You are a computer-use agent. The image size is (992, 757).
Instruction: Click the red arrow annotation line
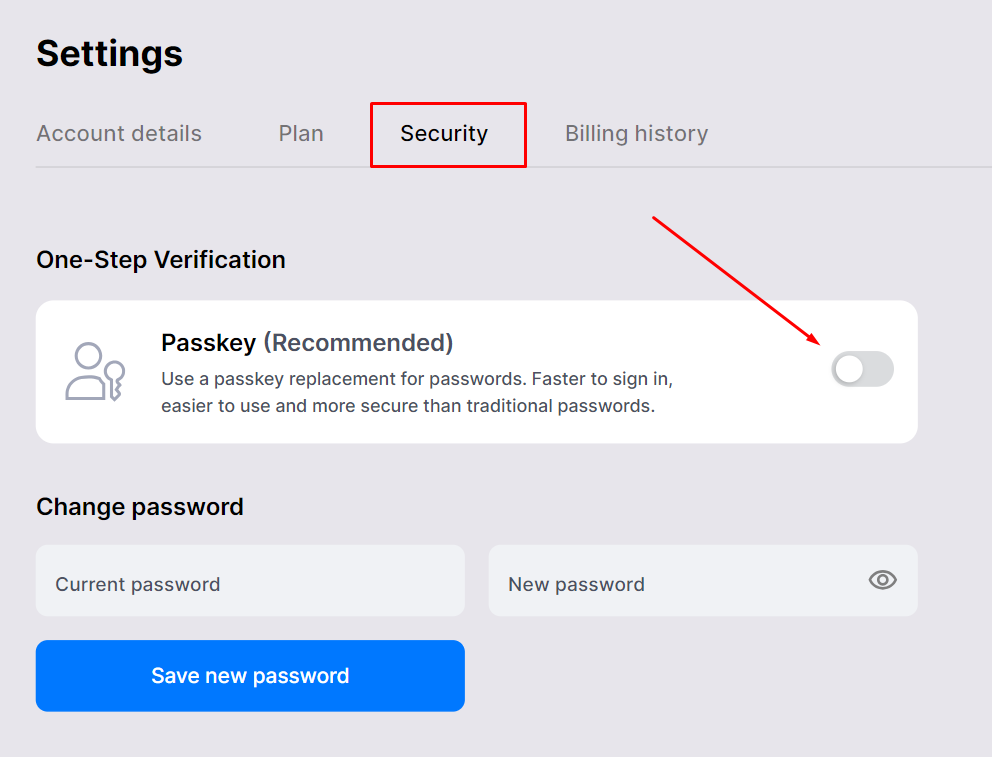click(x=736, y=281)
